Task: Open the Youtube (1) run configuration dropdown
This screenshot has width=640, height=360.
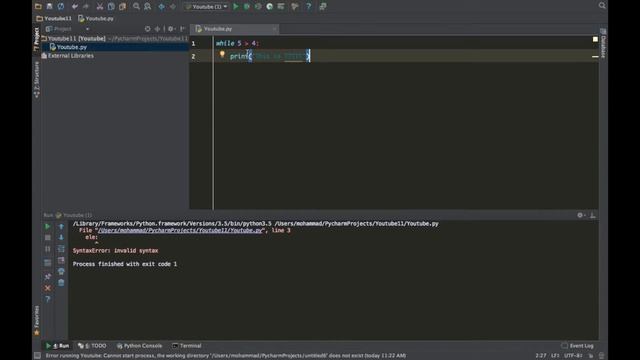Action: click(x=206, y=6)
